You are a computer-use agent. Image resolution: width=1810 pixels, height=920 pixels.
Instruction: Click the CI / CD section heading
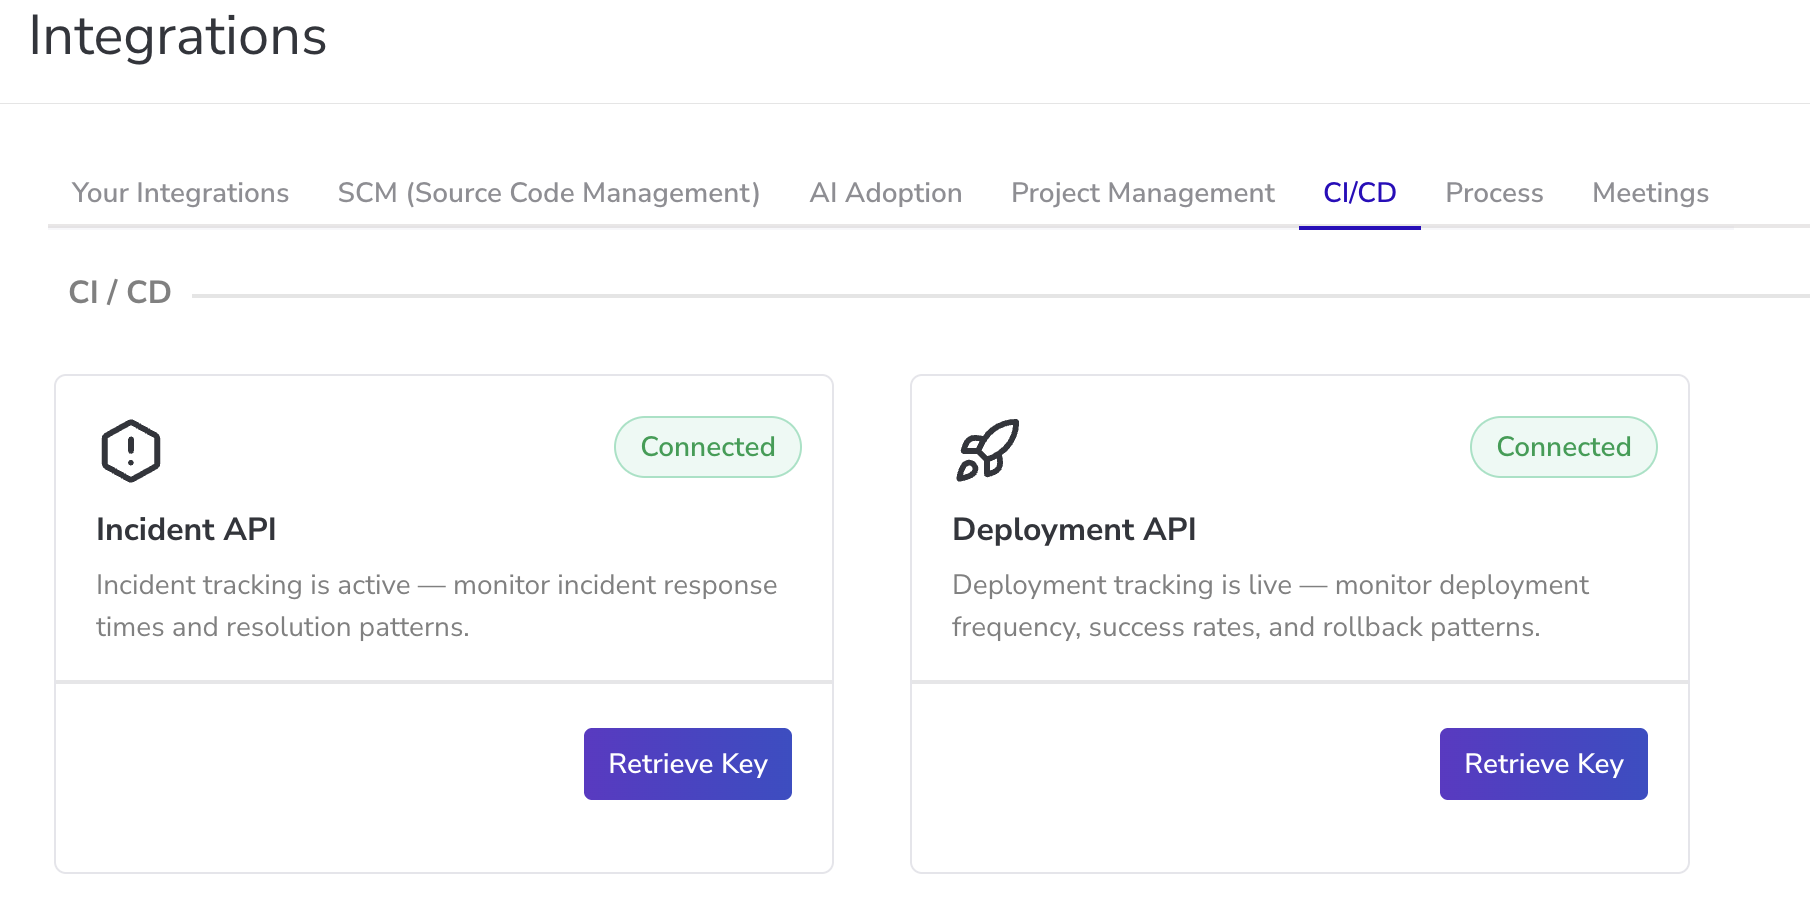120,292
